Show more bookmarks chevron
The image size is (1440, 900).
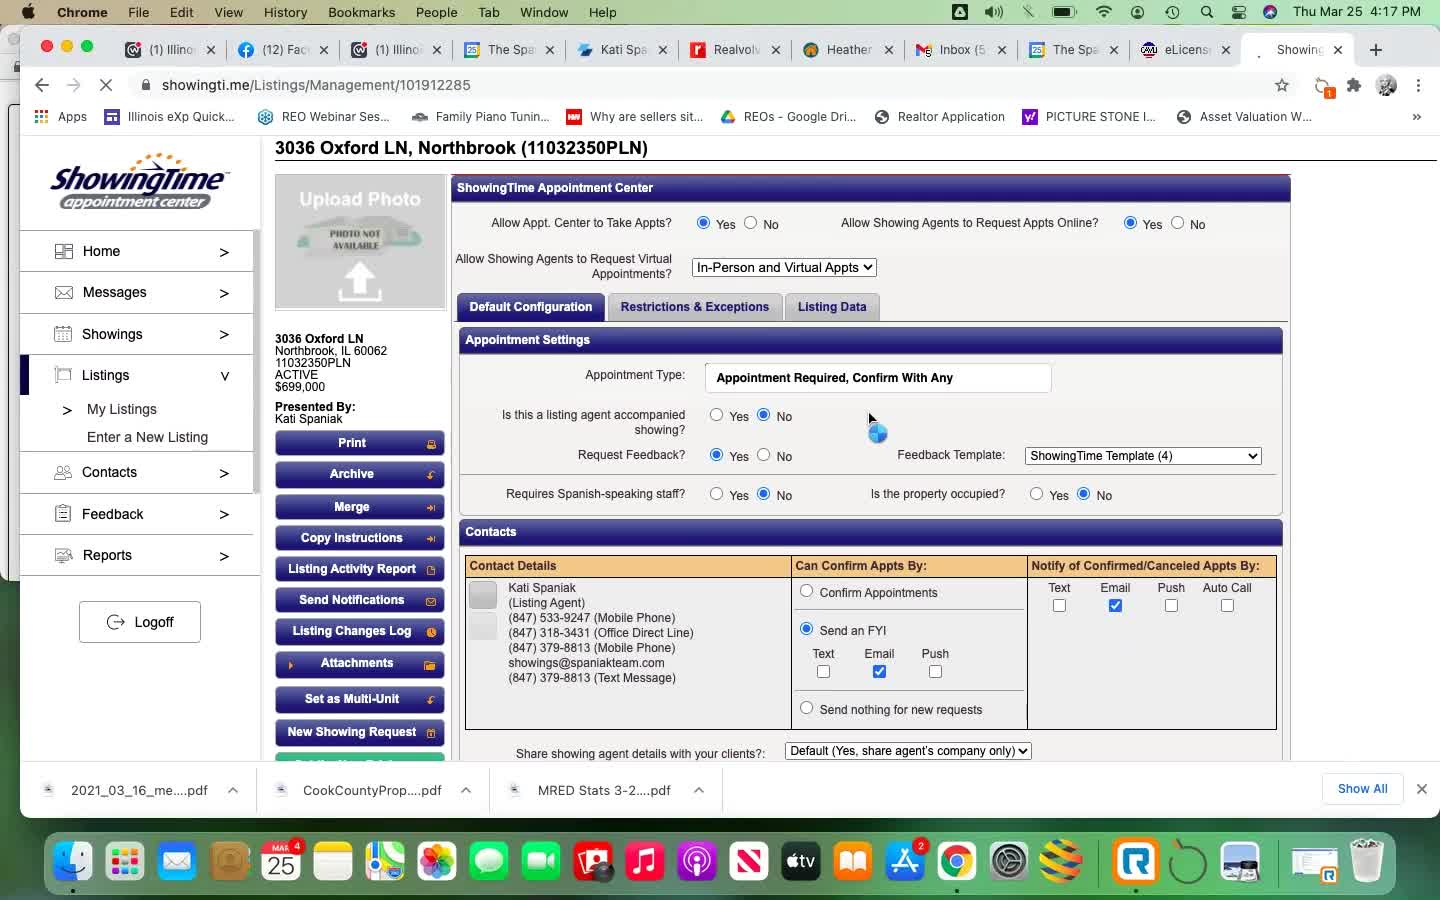click(1416, 117)
